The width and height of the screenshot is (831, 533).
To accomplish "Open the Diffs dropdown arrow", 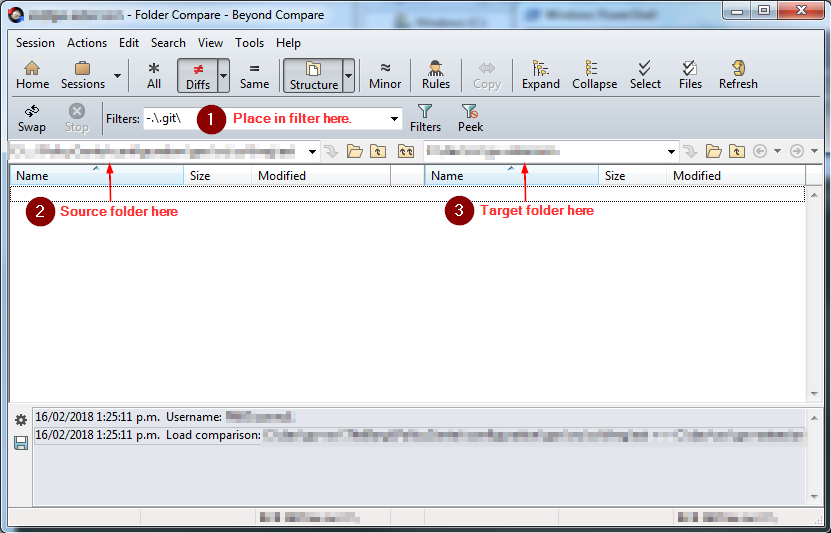I will click(x=224, y=76).
